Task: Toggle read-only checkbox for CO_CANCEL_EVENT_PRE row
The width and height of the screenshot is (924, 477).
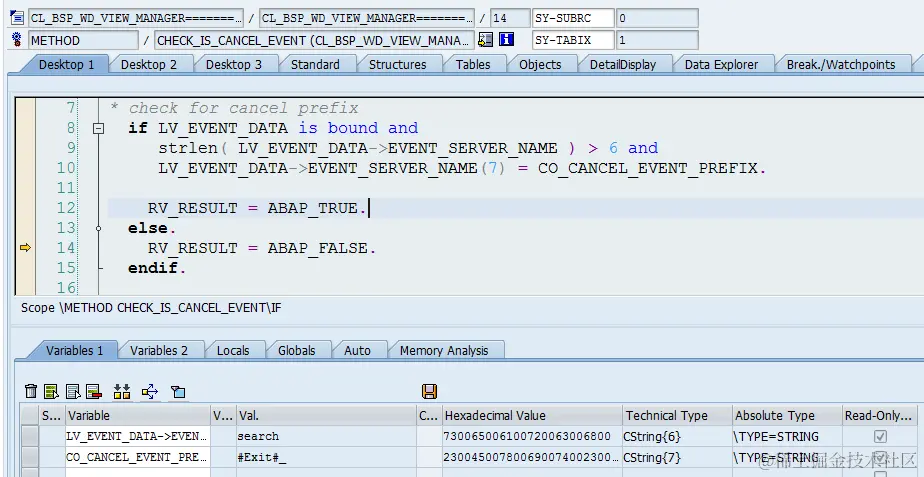Action: 880,457
